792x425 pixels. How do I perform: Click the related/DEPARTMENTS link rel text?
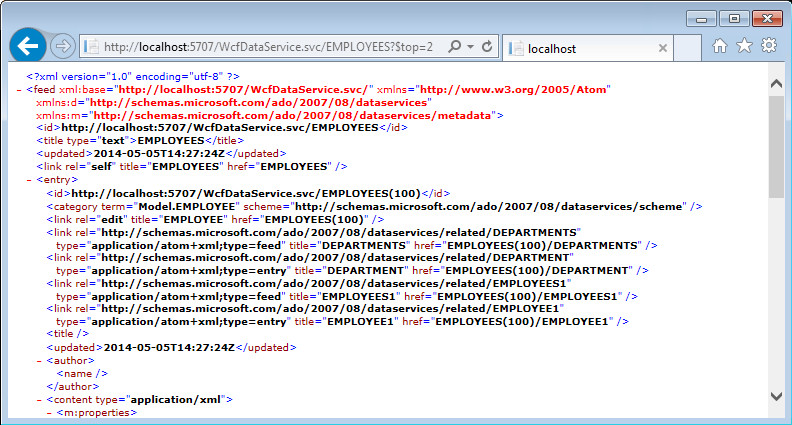(x=339, y=233)
